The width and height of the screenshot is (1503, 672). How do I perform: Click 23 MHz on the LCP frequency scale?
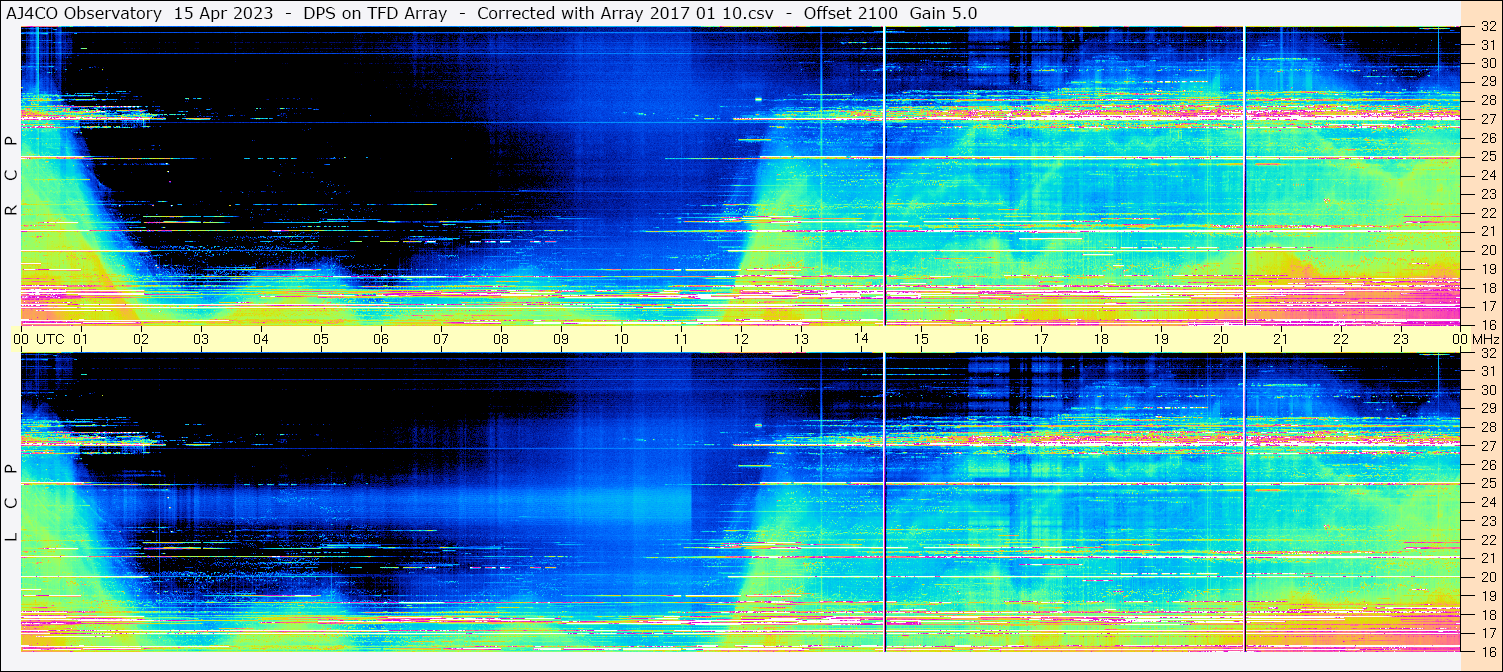(x=1488, y=521)
